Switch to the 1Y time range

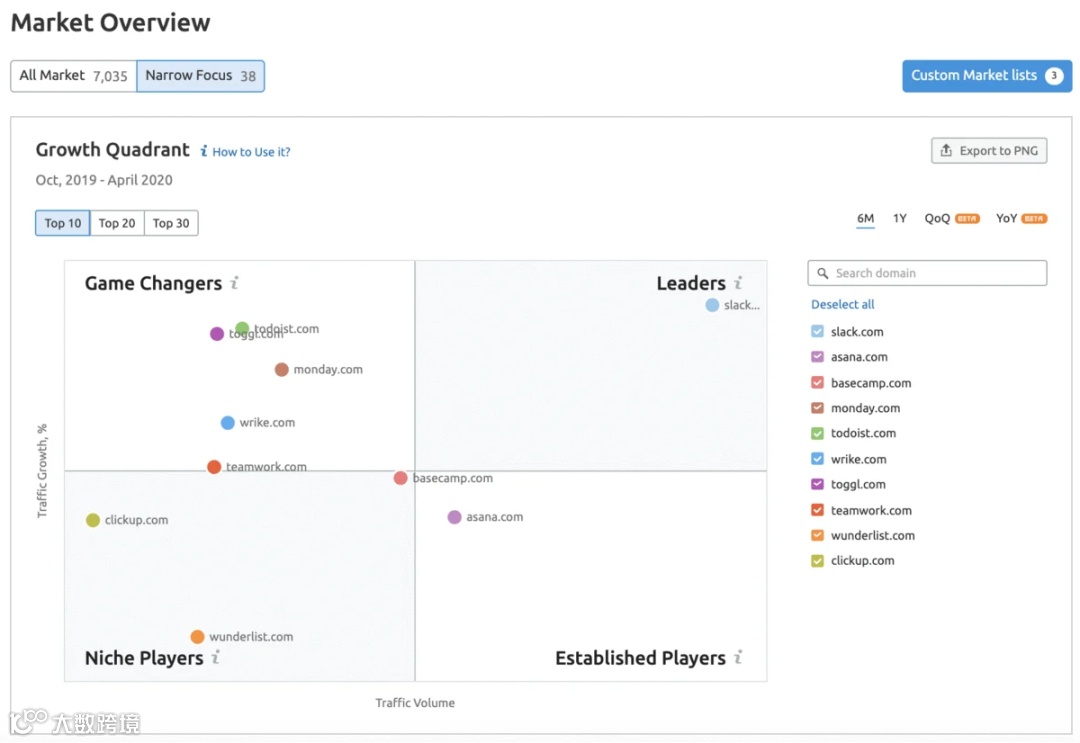900,218
